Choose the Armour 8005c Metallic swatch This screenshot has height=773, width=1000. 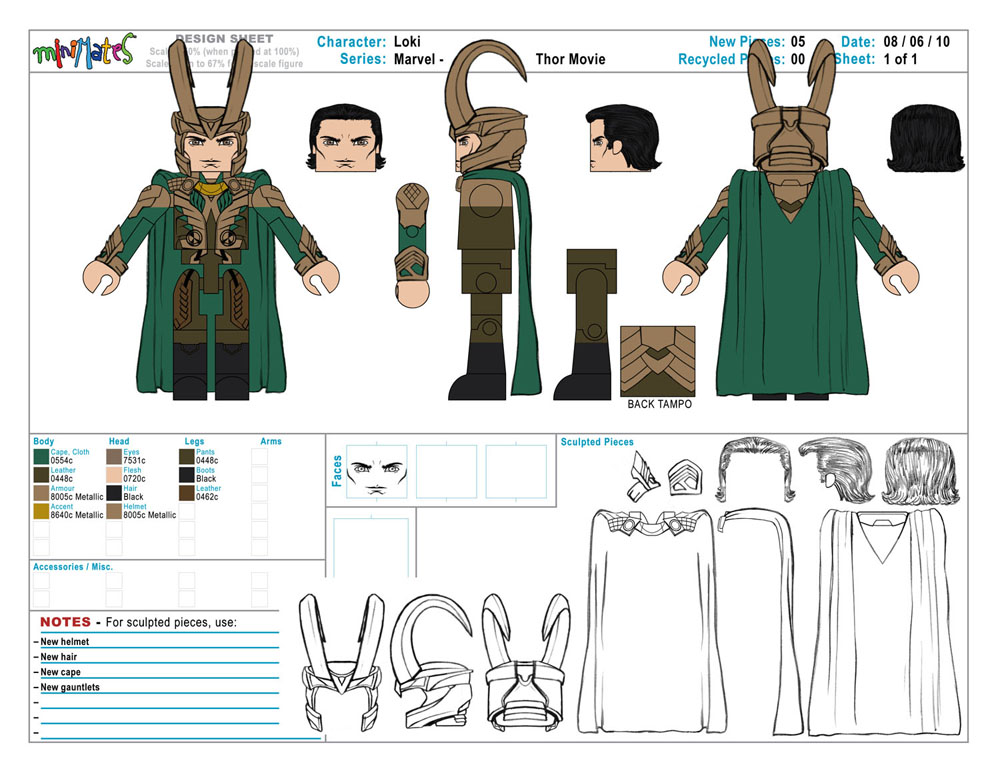(x=41, y=492)
